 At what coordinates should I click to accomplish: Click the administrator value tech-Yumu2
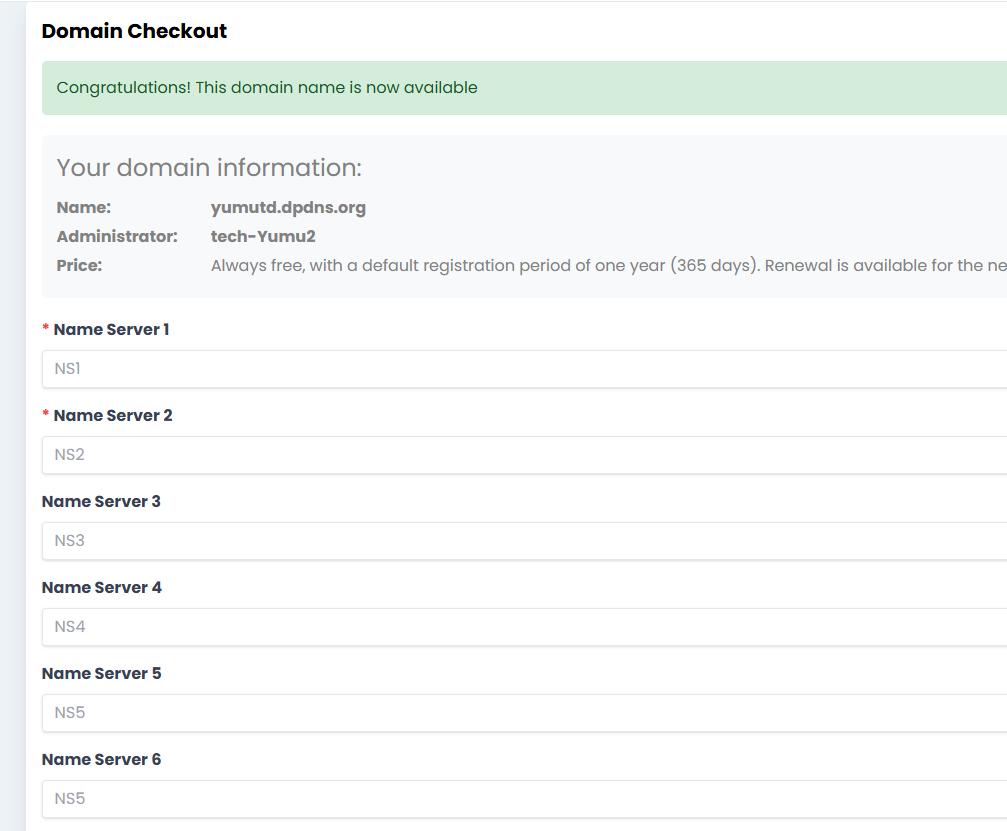click(x=263, y=237)
